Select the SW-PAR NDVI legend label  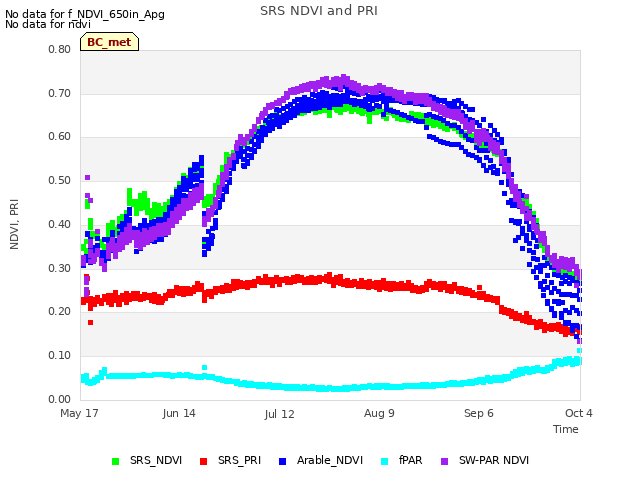point(494,460)
